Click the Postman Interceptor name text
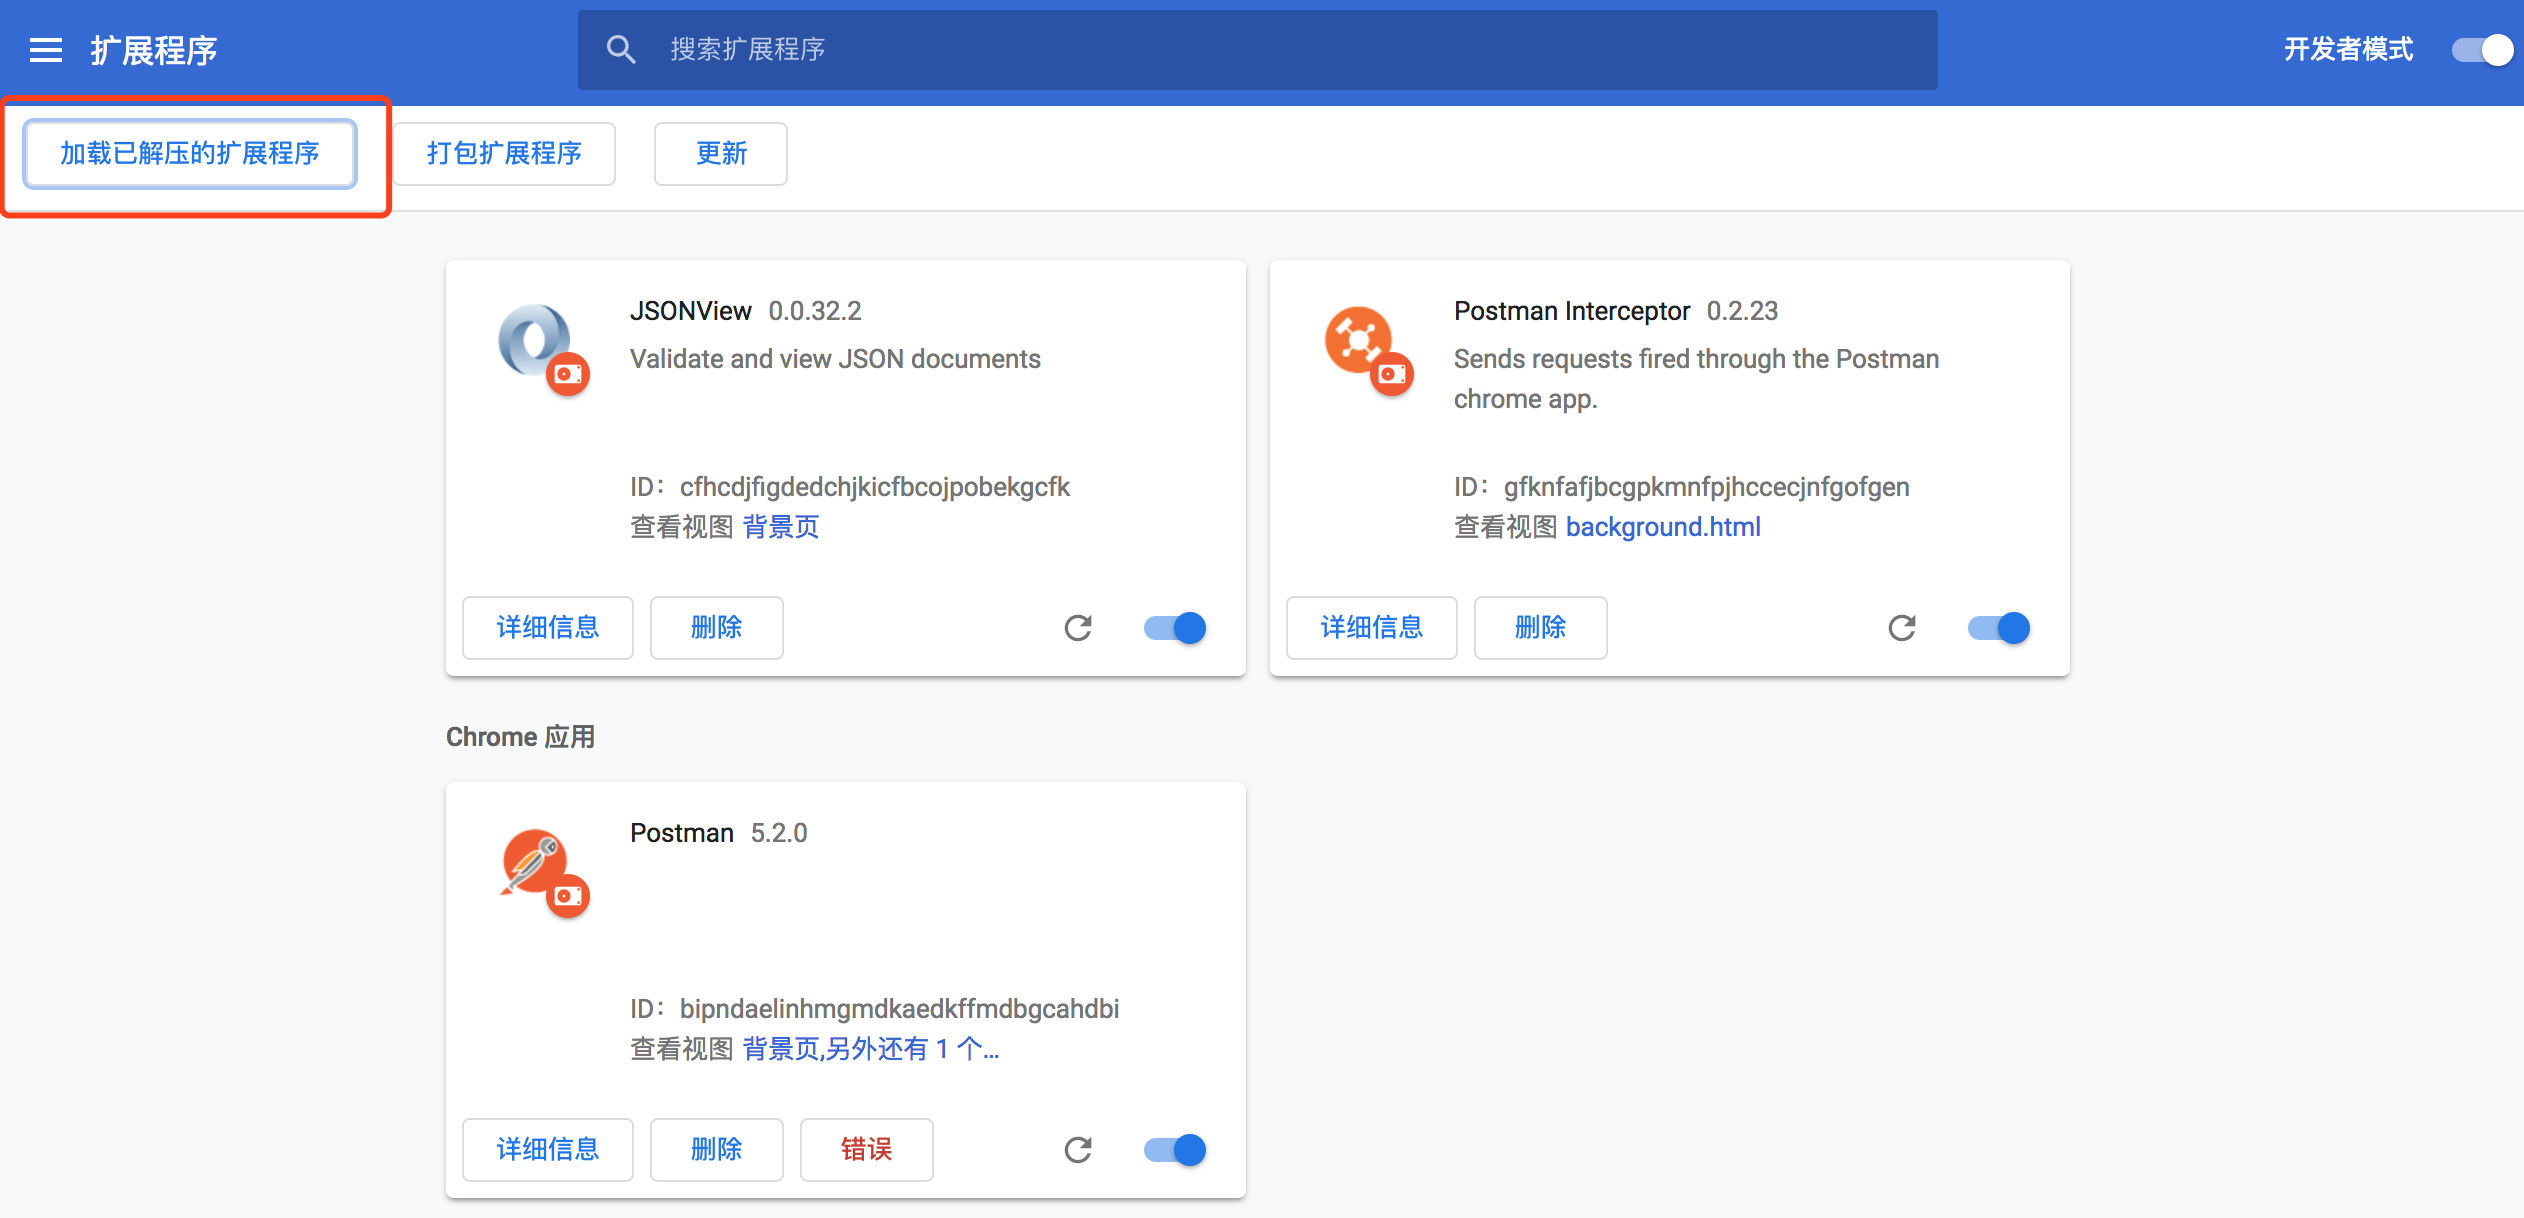This screenshot has width=2524, height=1218. [x=1572, y=311]
